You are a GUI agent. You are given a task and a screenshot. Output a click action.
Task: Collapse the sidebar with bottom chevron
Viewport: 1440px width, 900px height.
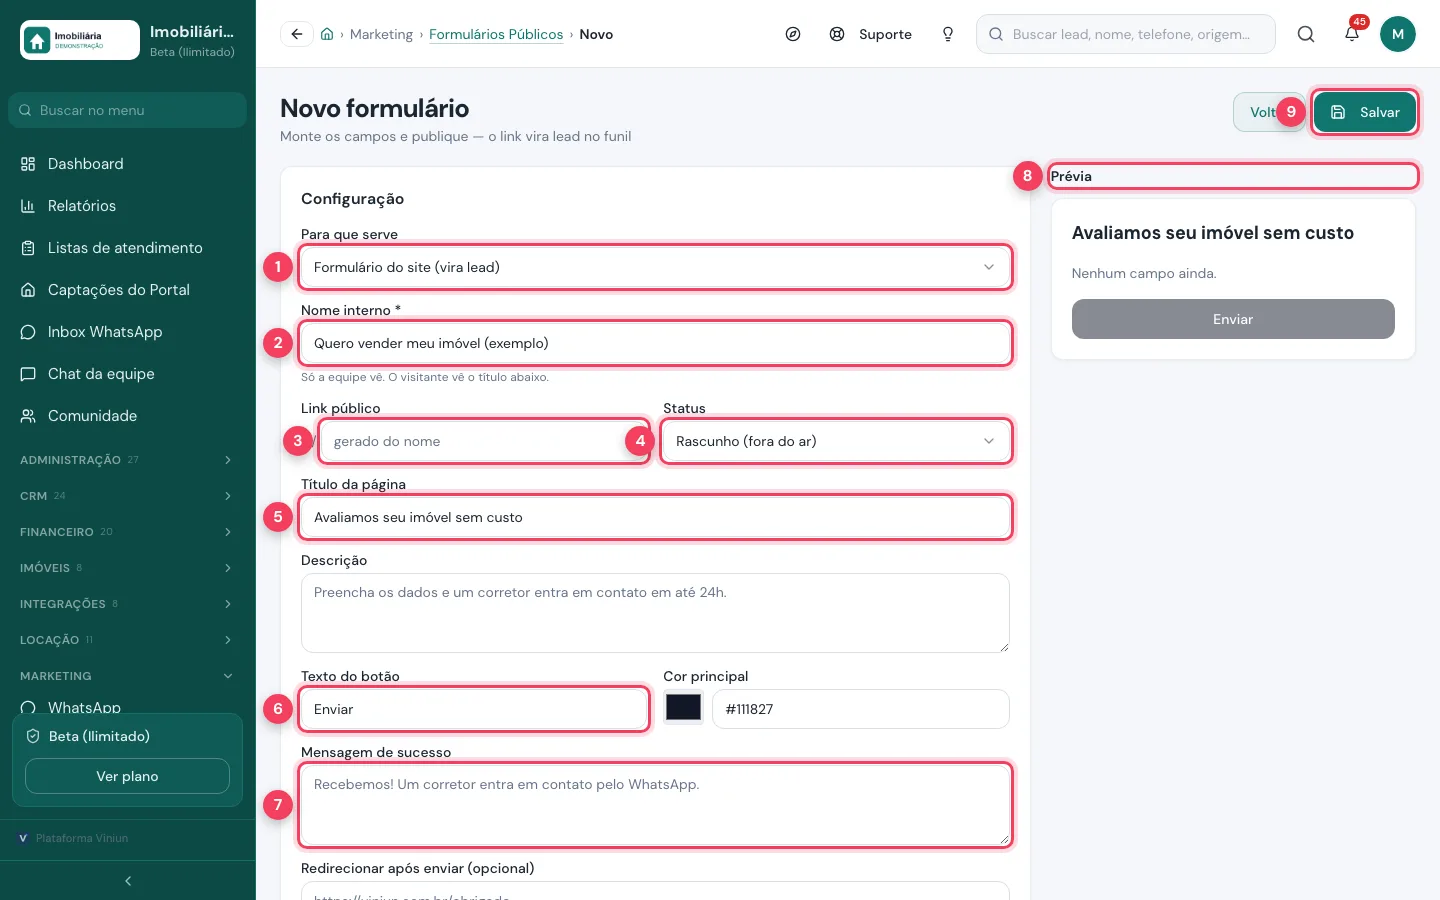point(128,881)
